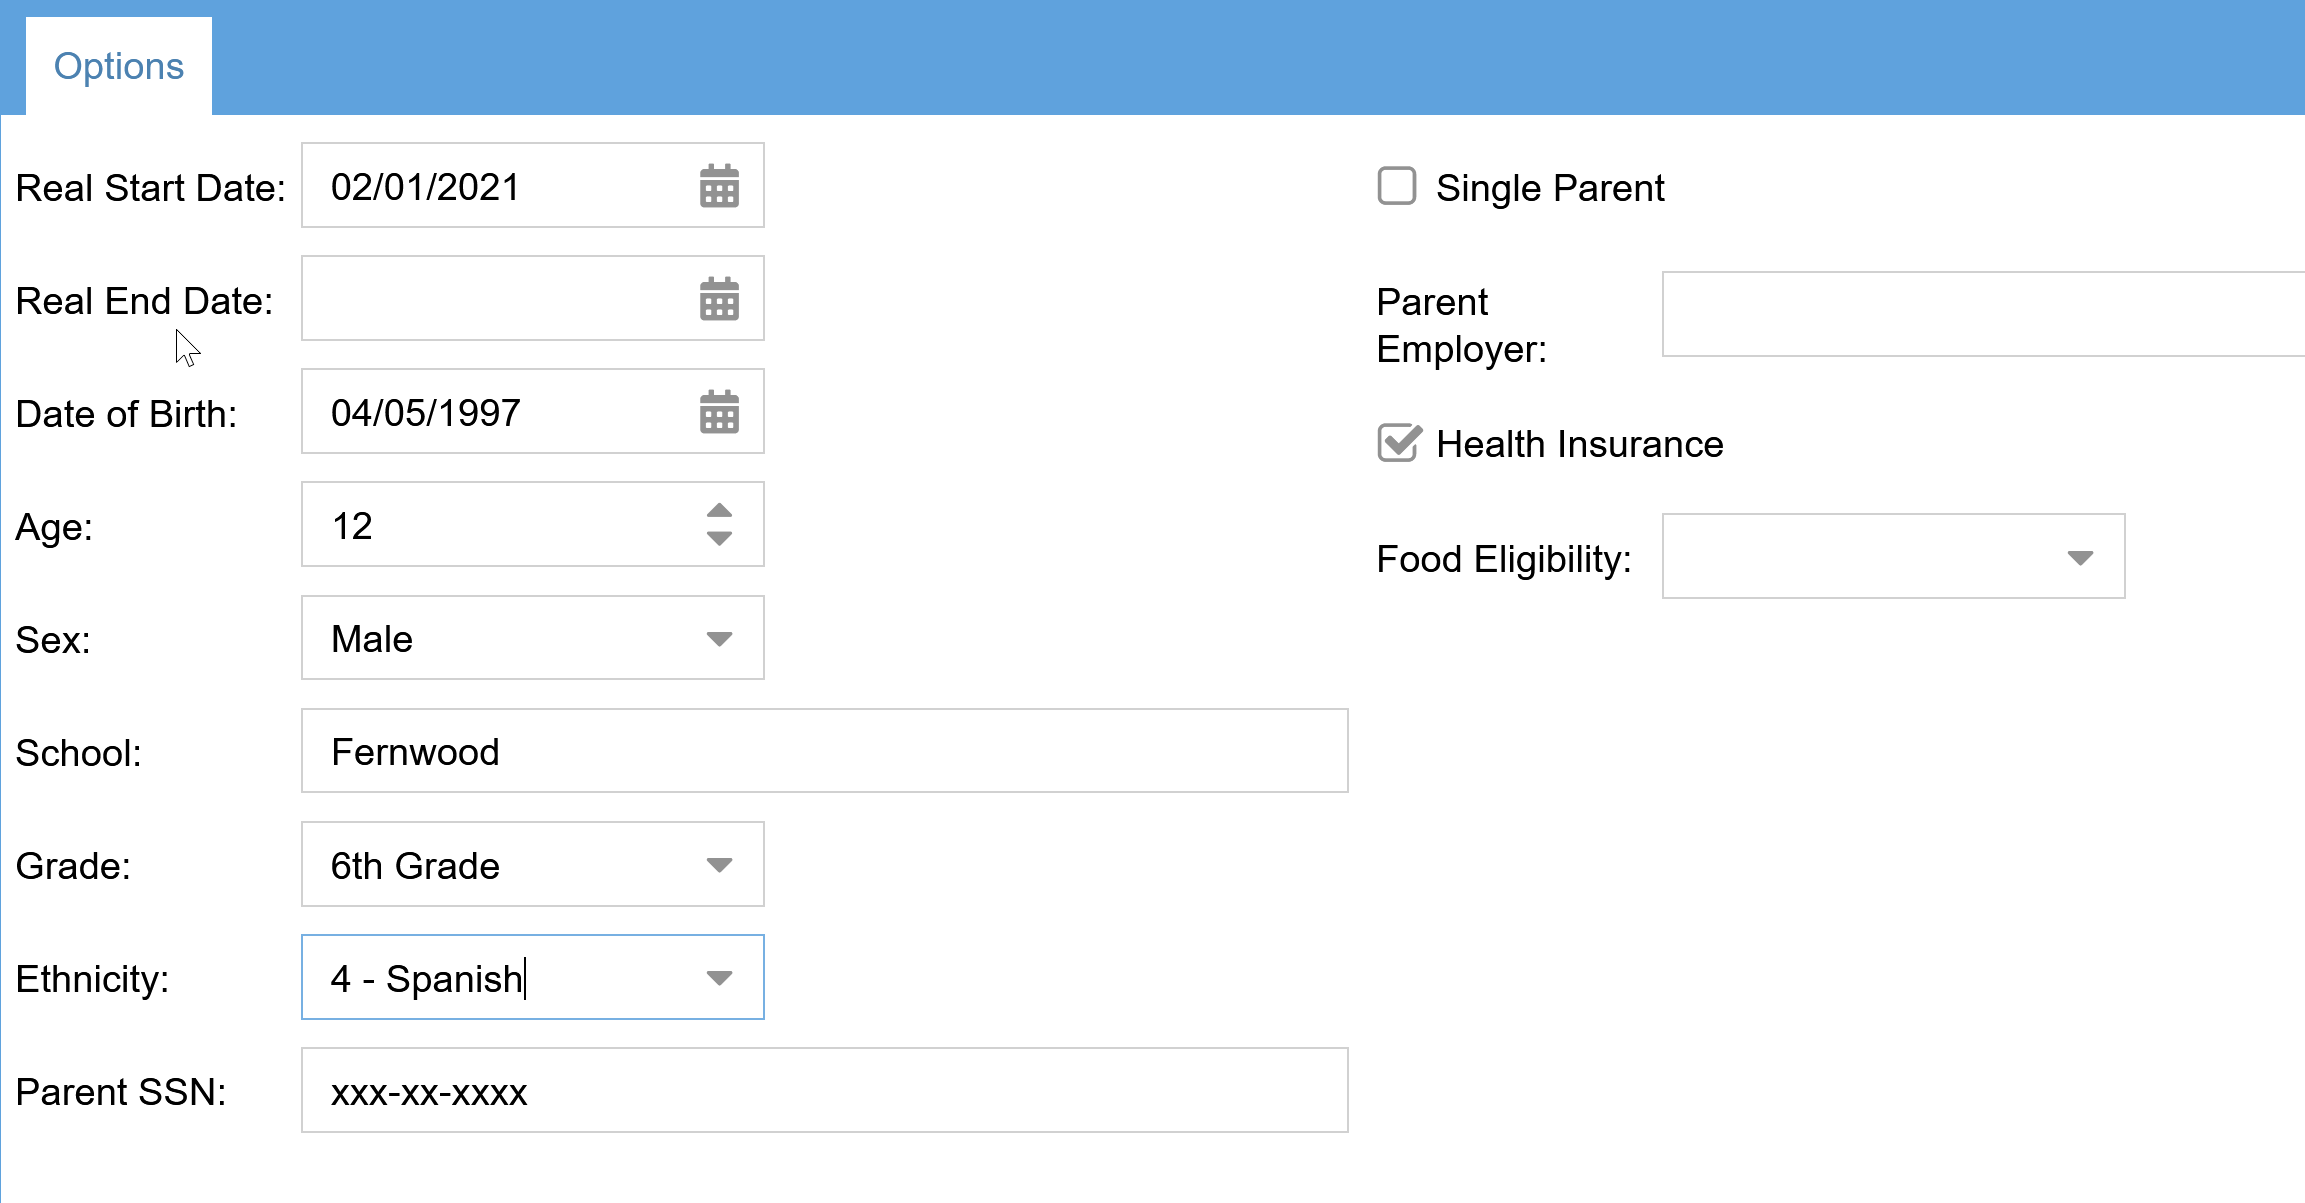Focus the Parent Employer text field
This screenshot has width=2305, height=1203.
[x=1980, y=314]
